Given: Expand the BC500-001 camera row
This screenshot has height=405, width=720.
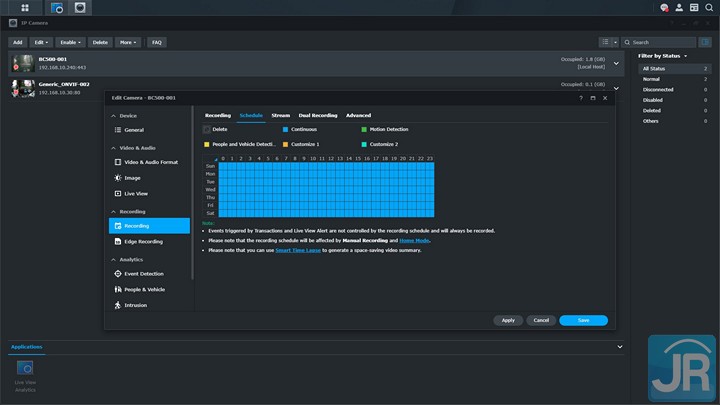Looking at the screenshot, I should [617, 63].
